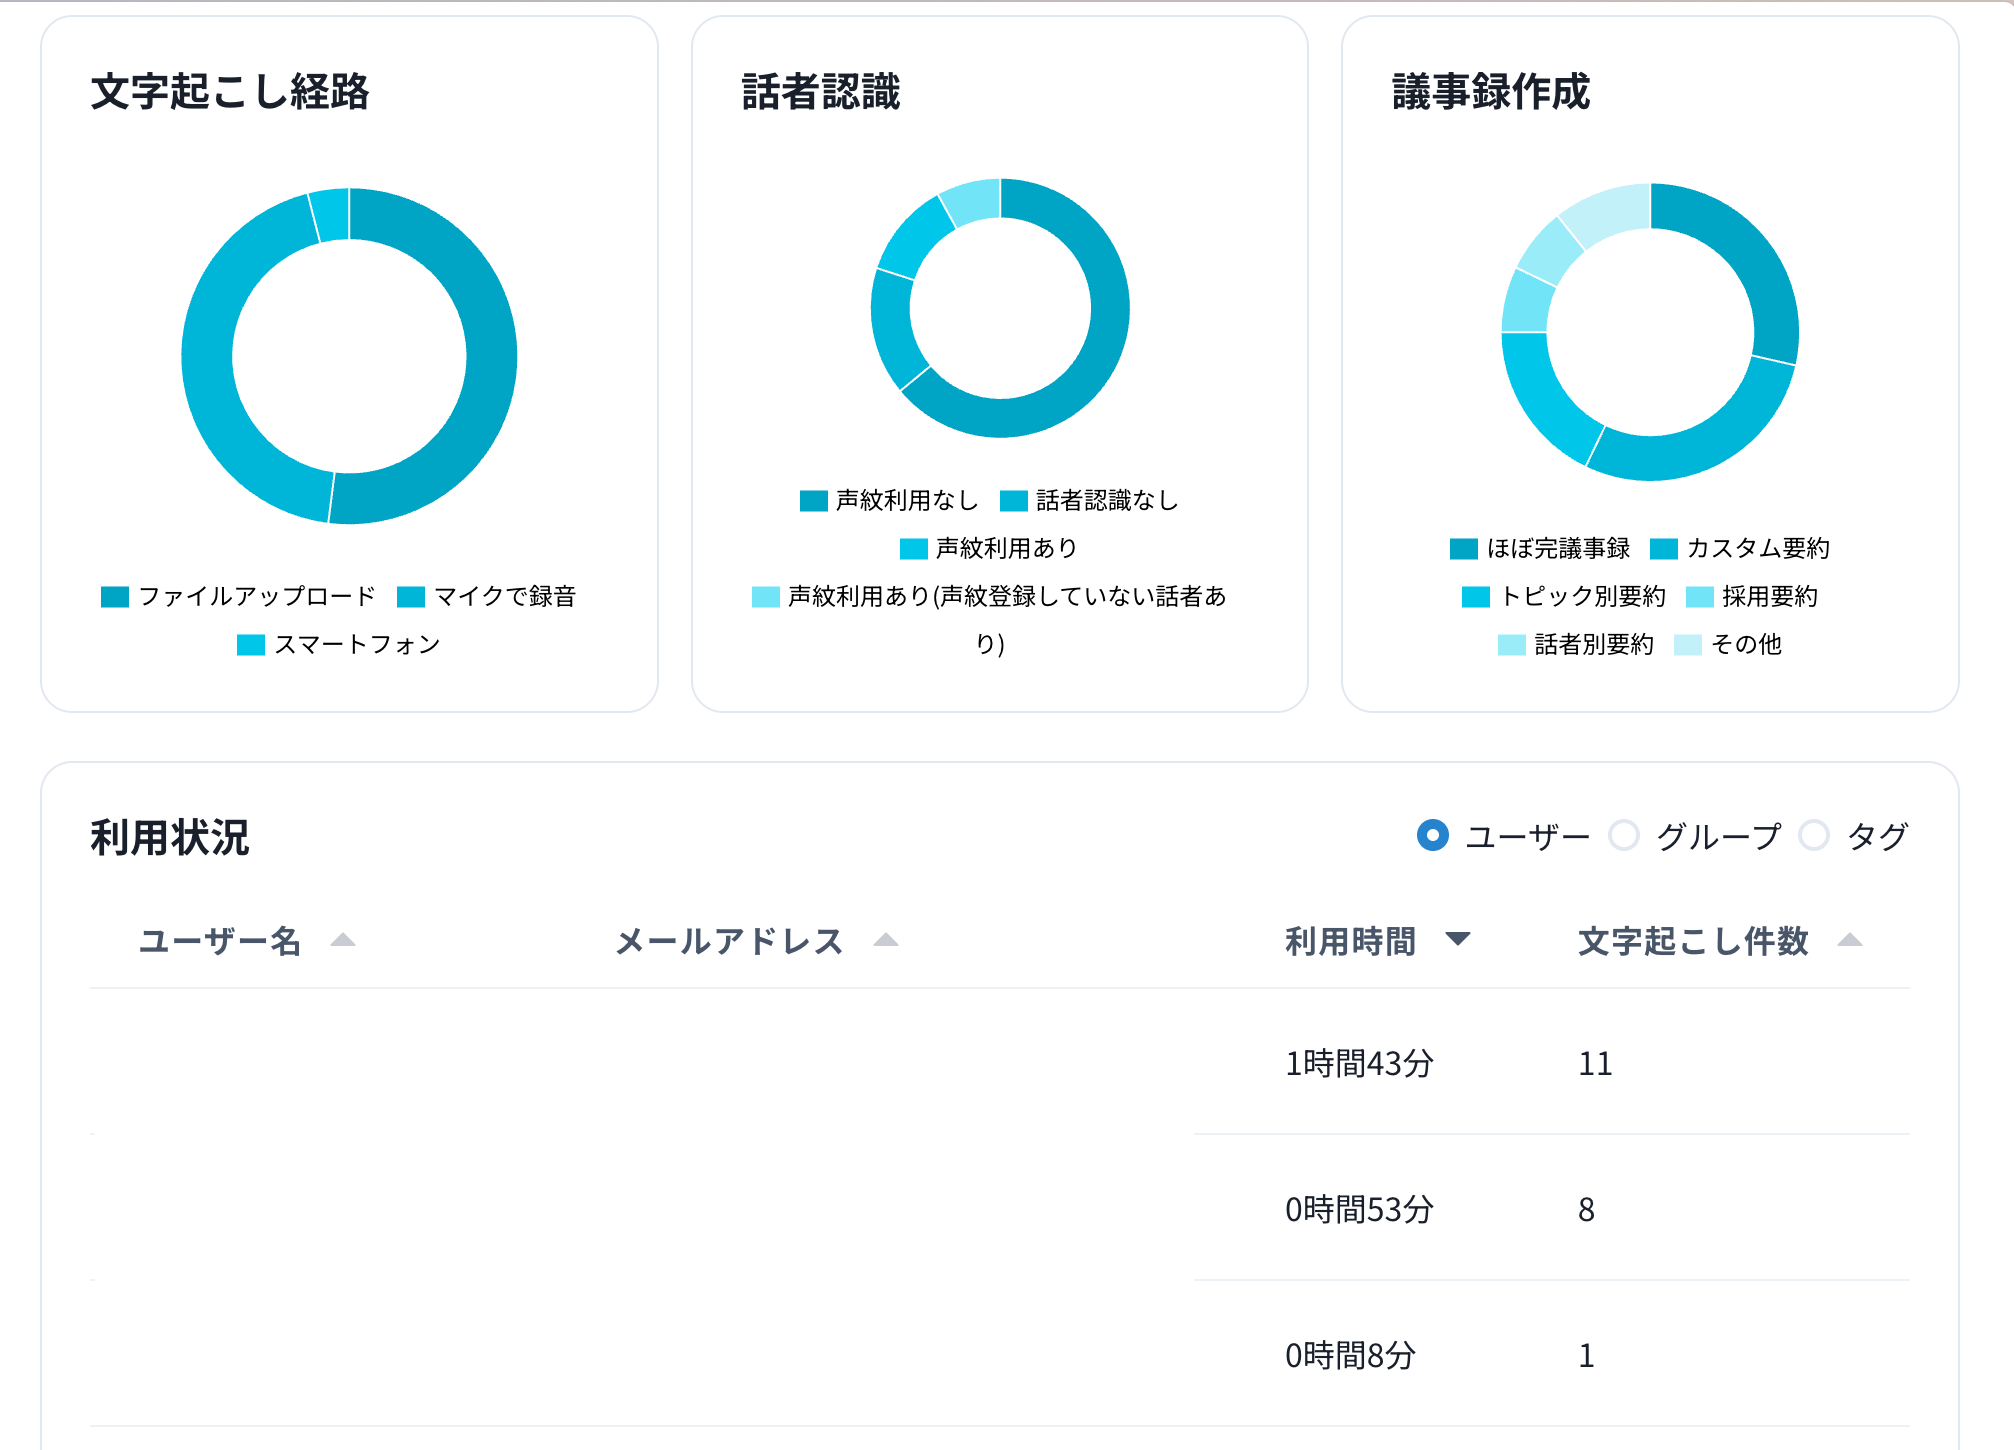The height and width of the screenshot is (1450, 2014).
Task: Select the タグ radio button
Action: (1815, 836)
